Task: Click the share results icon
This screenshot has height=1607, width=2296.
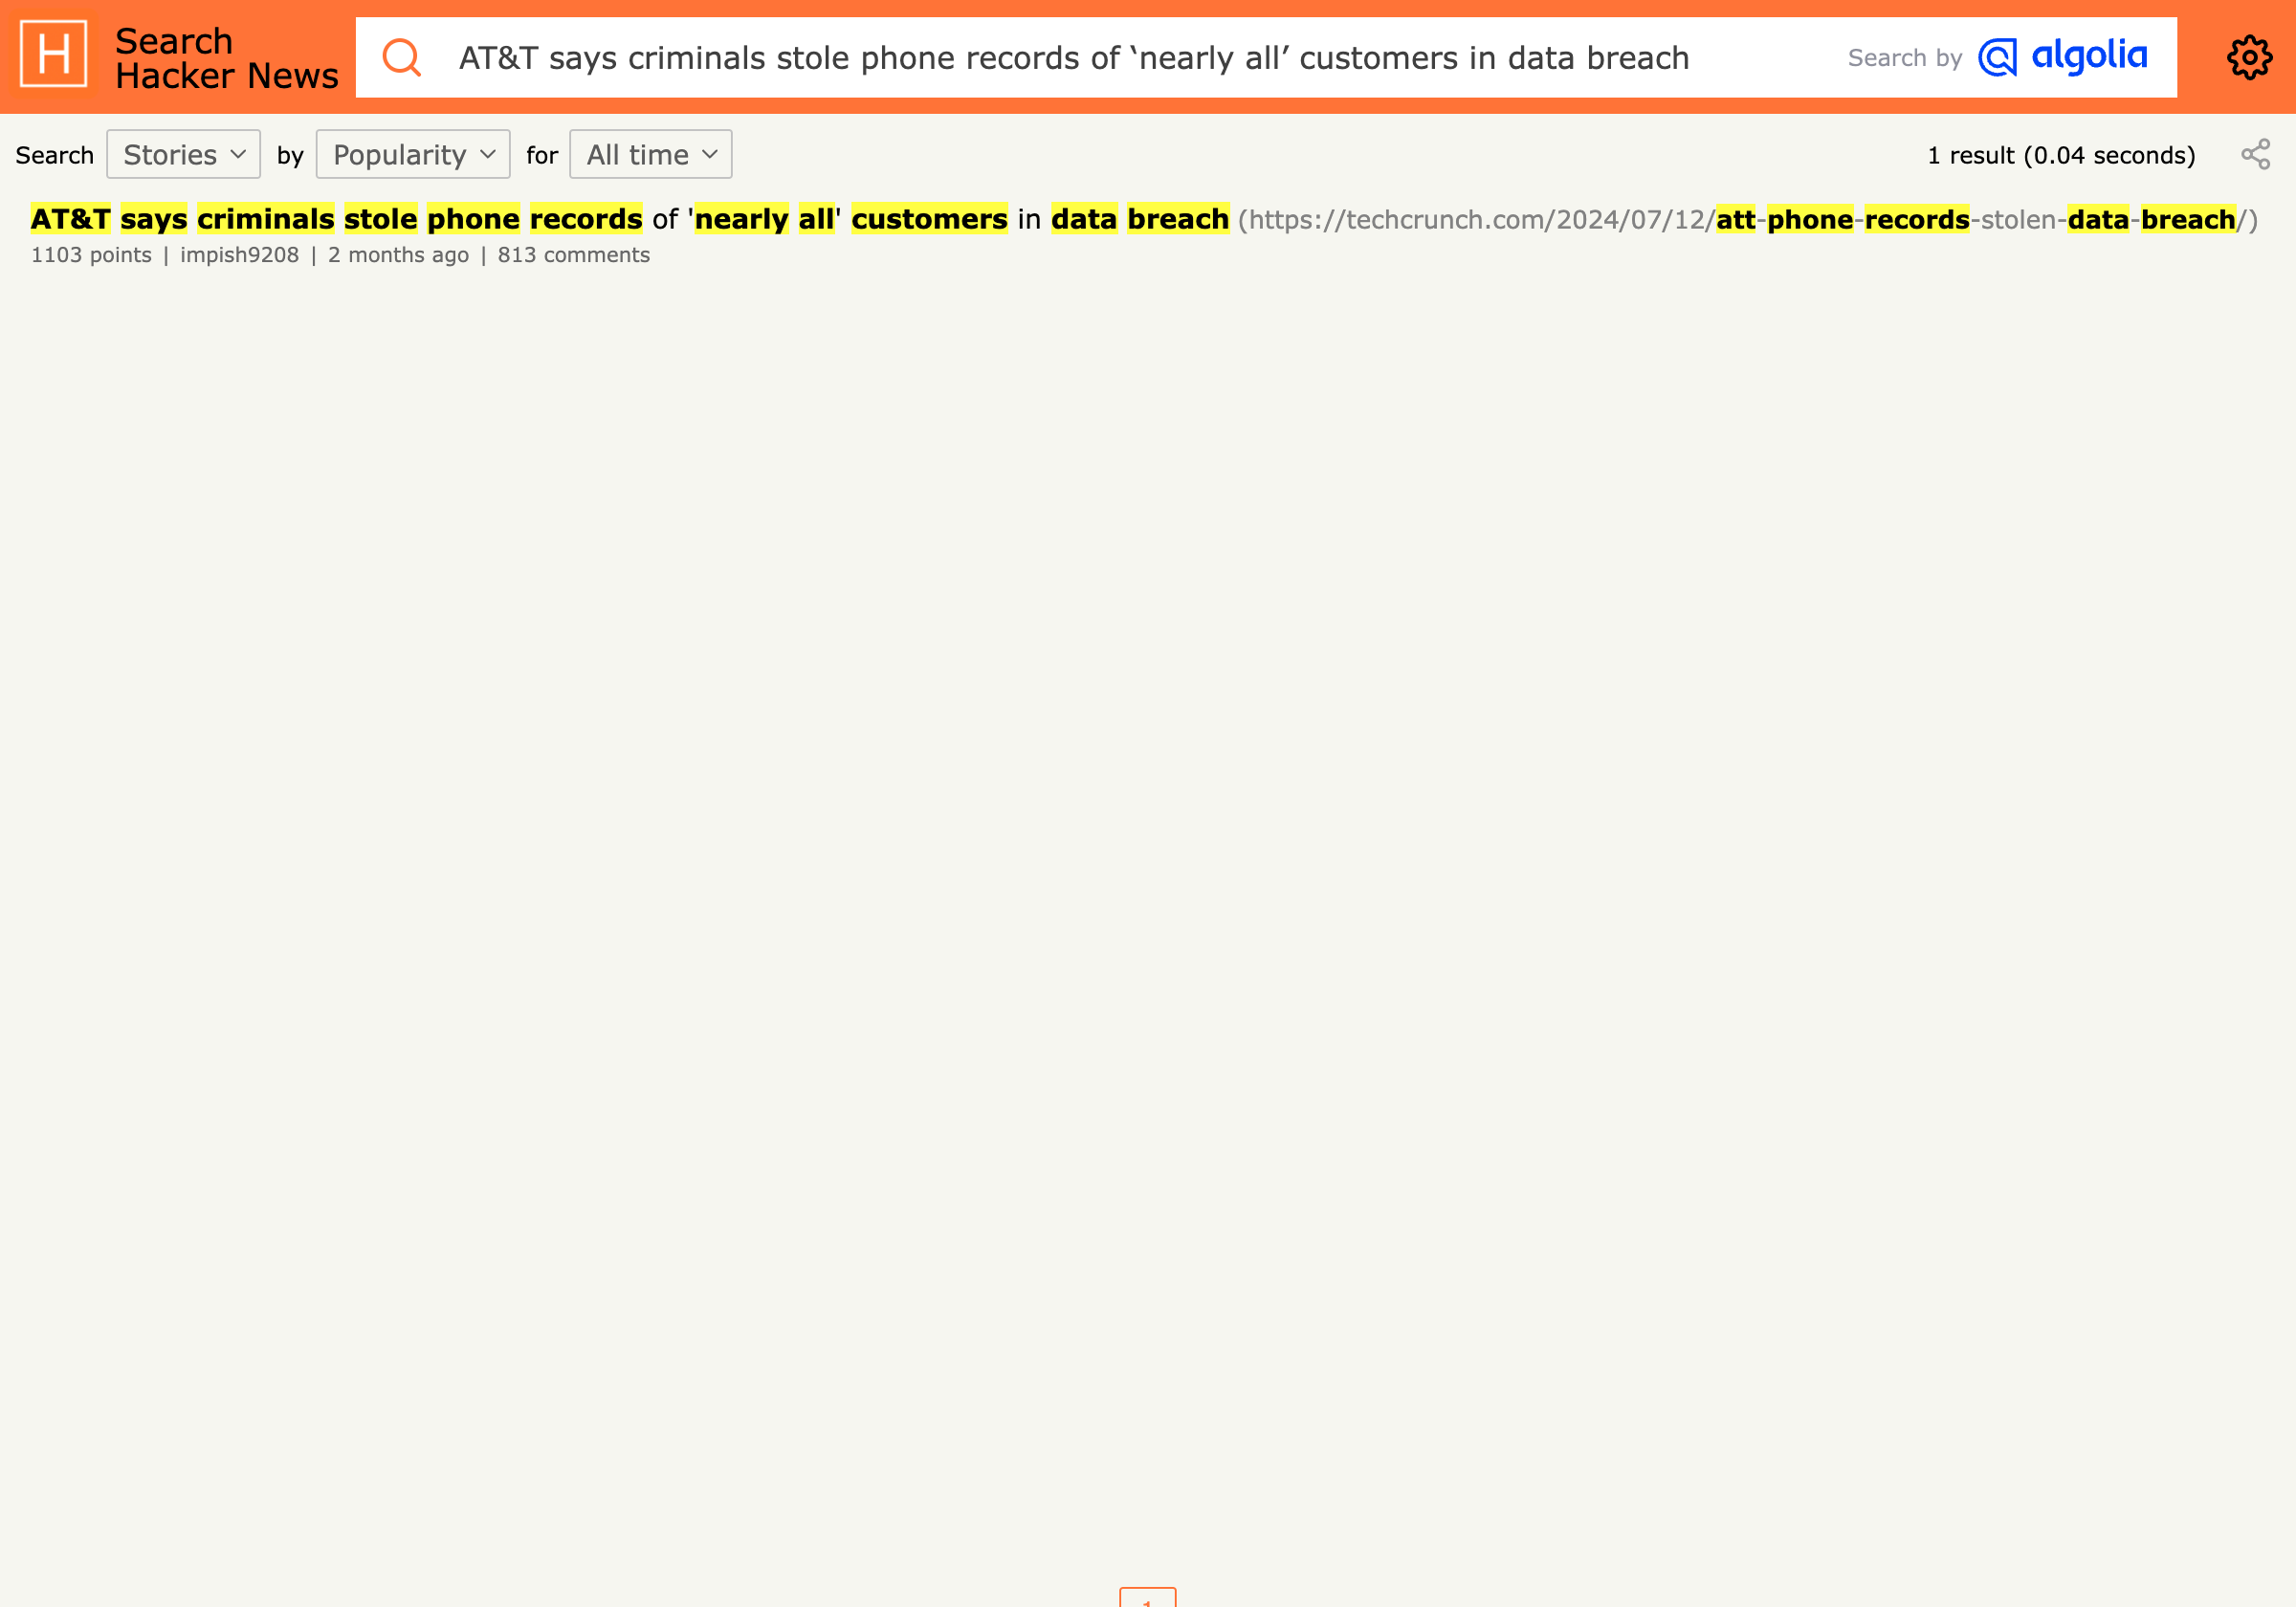Action: [2256, 154]
